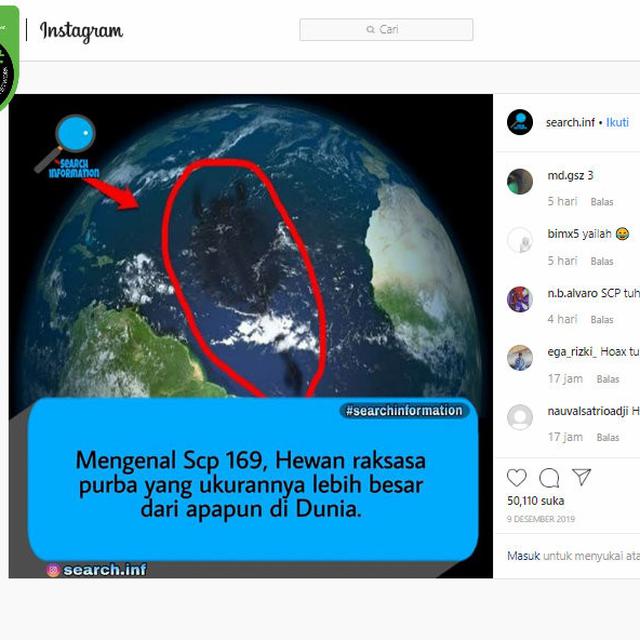
Task: Open the search.inf username link
Action: (570, 122)
